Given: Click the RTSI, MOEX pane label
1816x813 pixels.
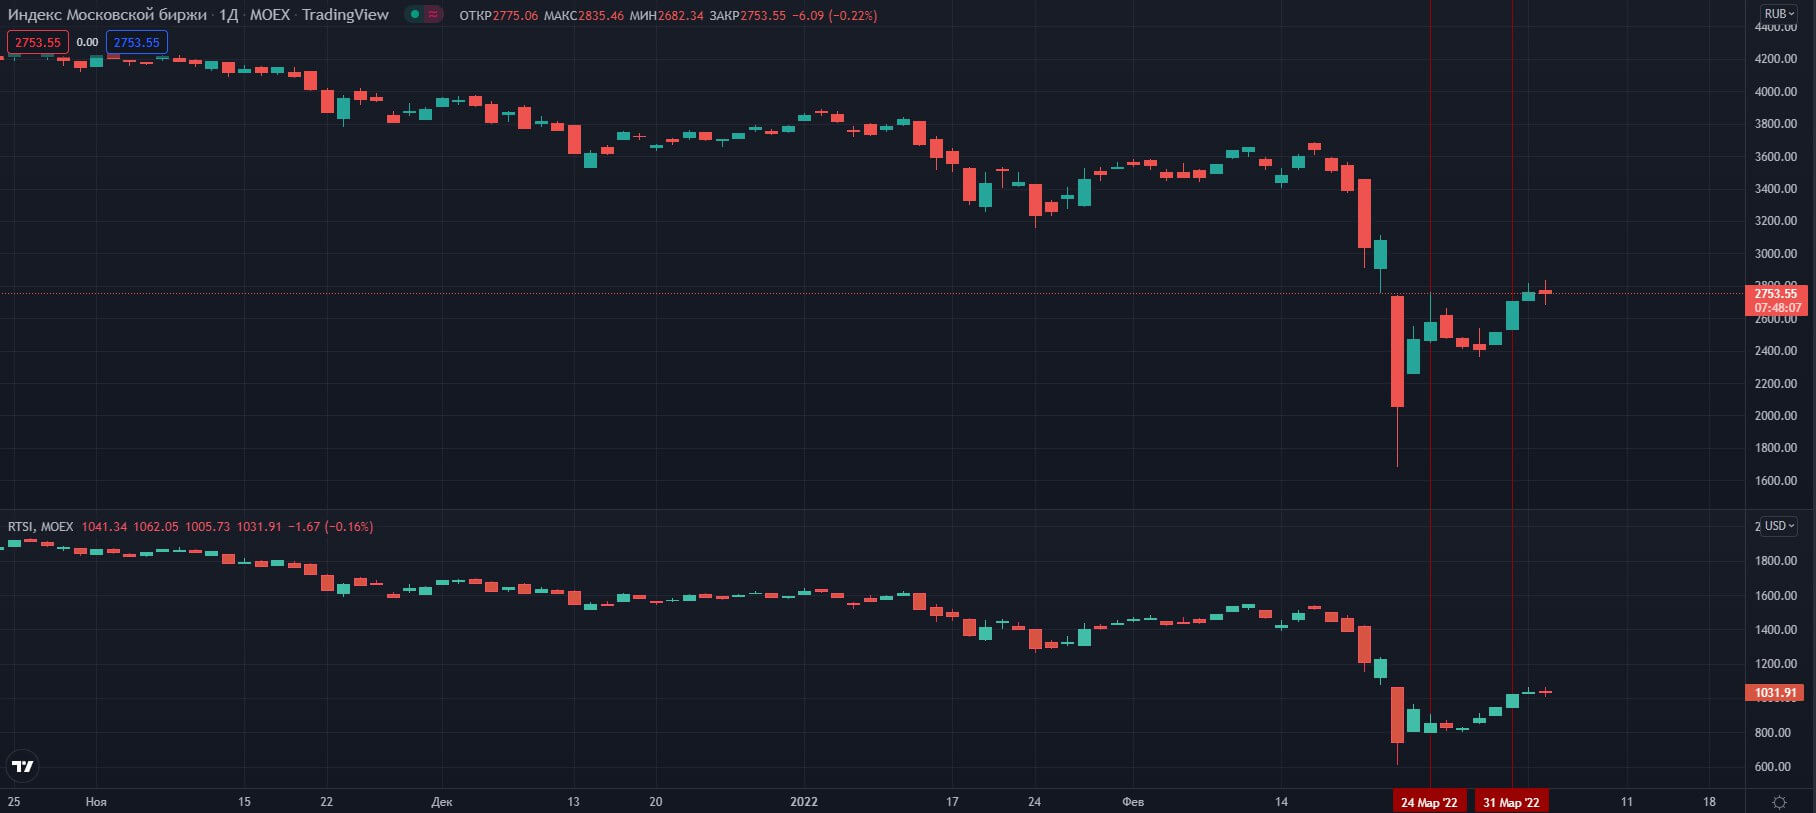Looking at the screenshot, I should point(41,527).
